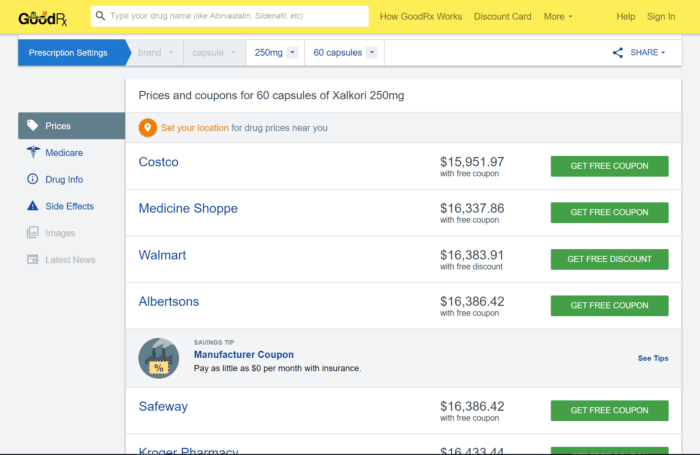The image size is (700, 455).
Task: Click the $16,386.42 Safeway price
Action: [x=472, y=406]
